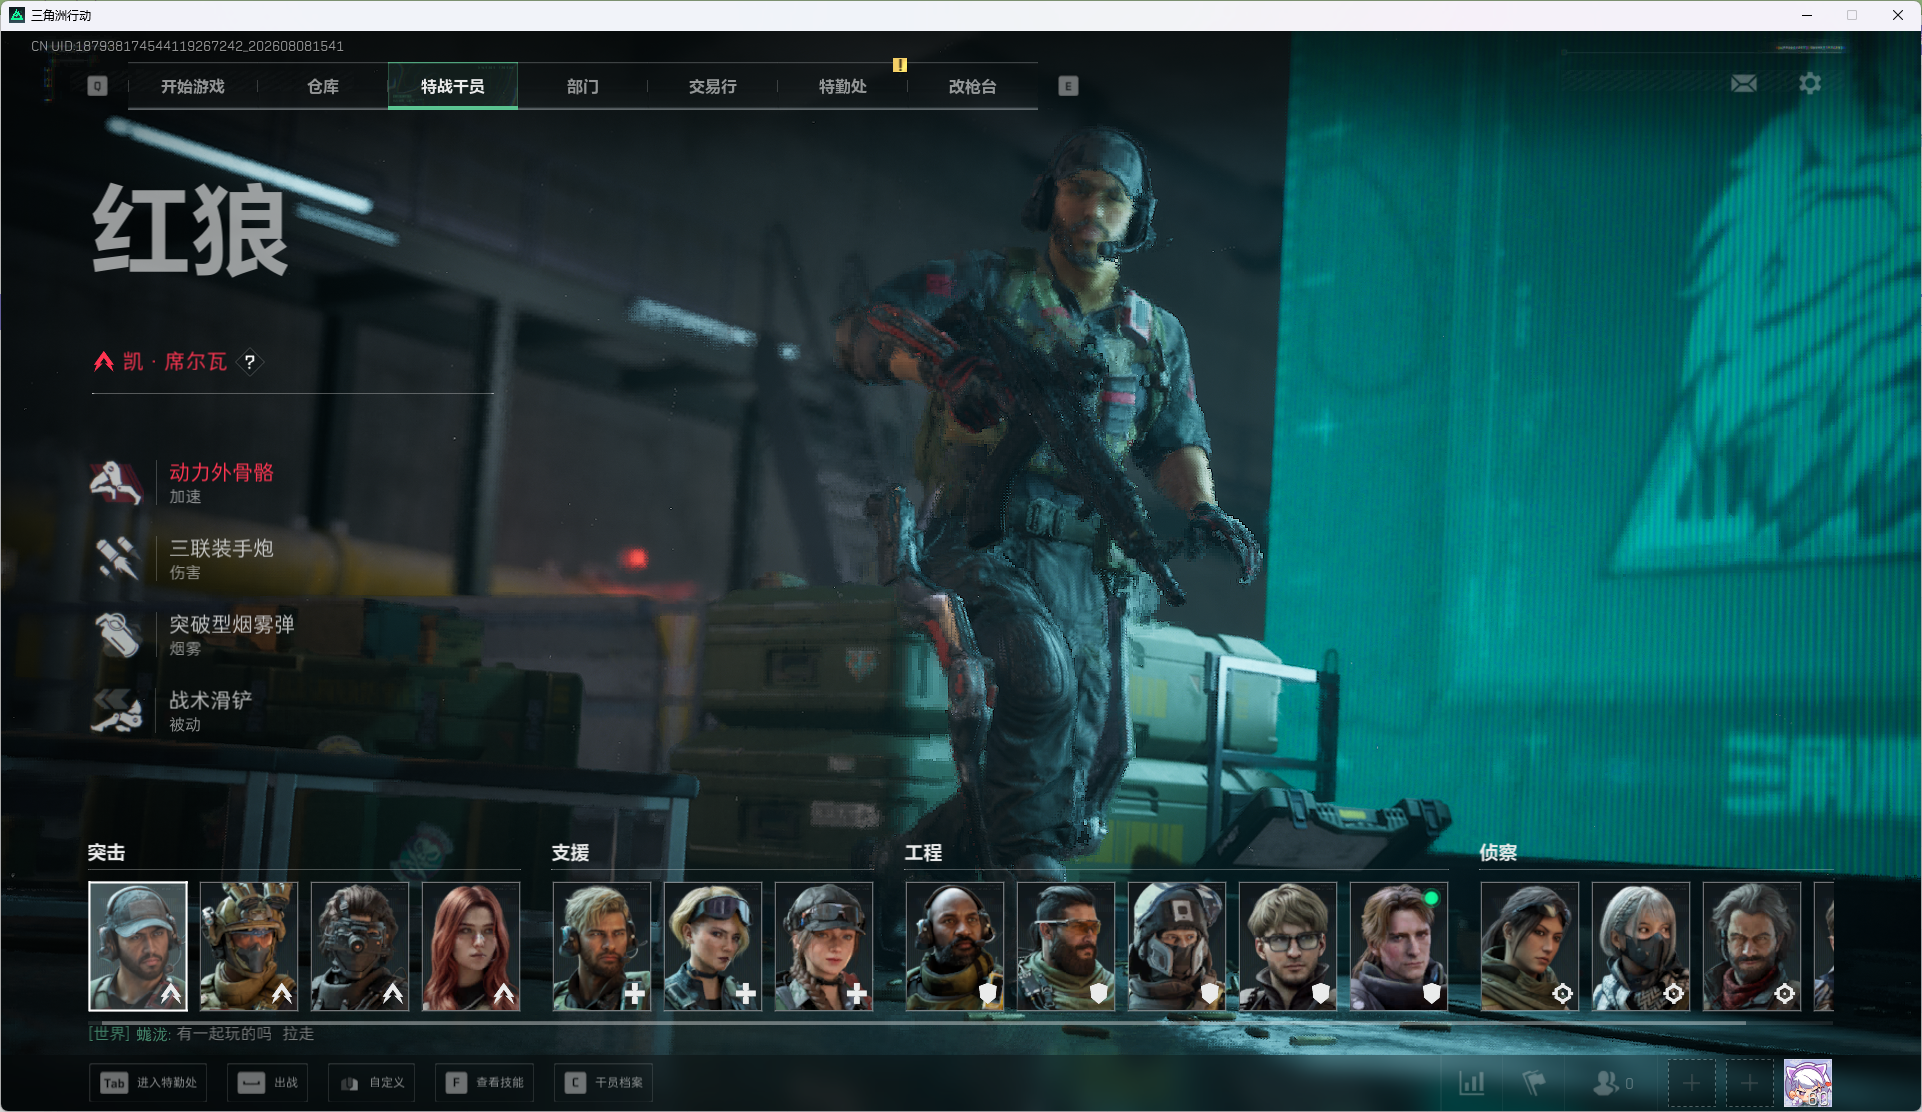Select the bald bearded engineer with headset
Image resolution: width=1922 pixels, height=1112 pixels.
(955, 946)
